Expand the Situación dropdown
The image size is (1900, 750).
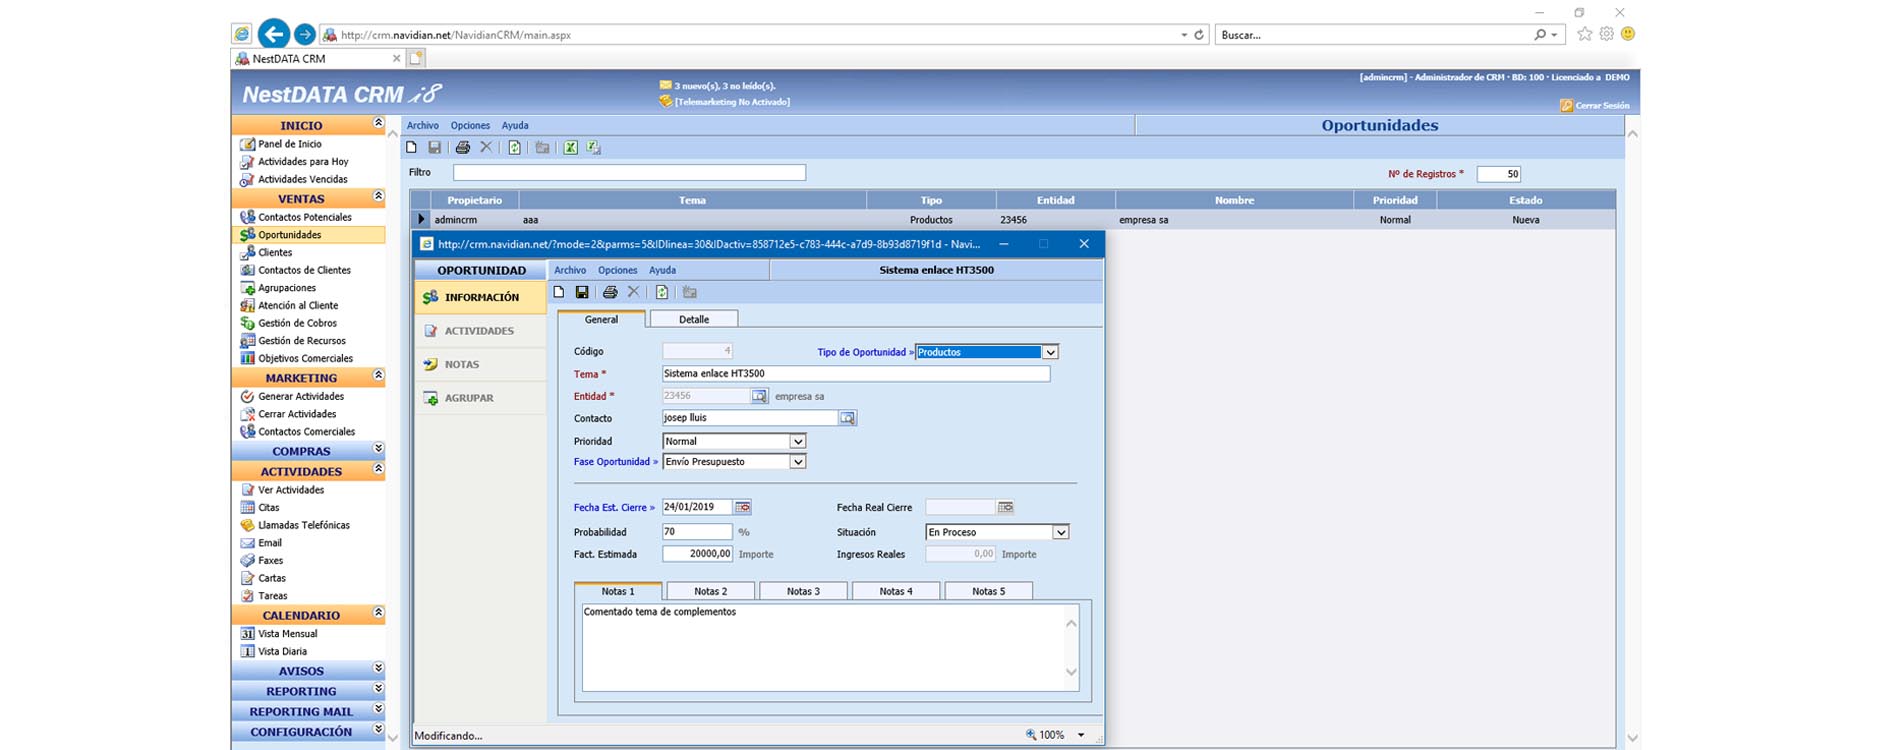coord(1061,533)
